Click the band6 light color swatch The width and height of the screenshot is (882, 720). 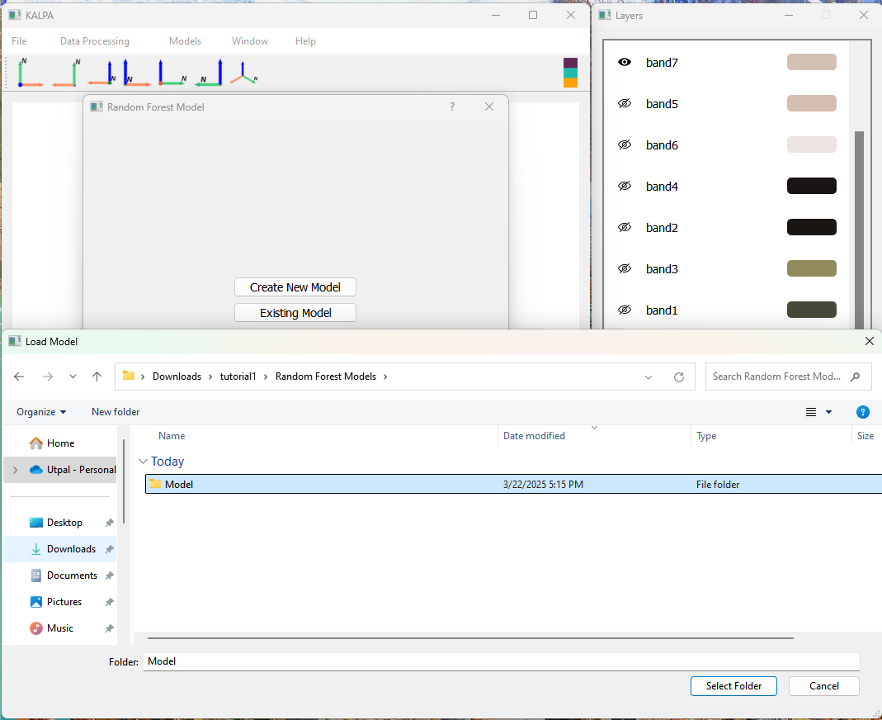pos(812,145)
